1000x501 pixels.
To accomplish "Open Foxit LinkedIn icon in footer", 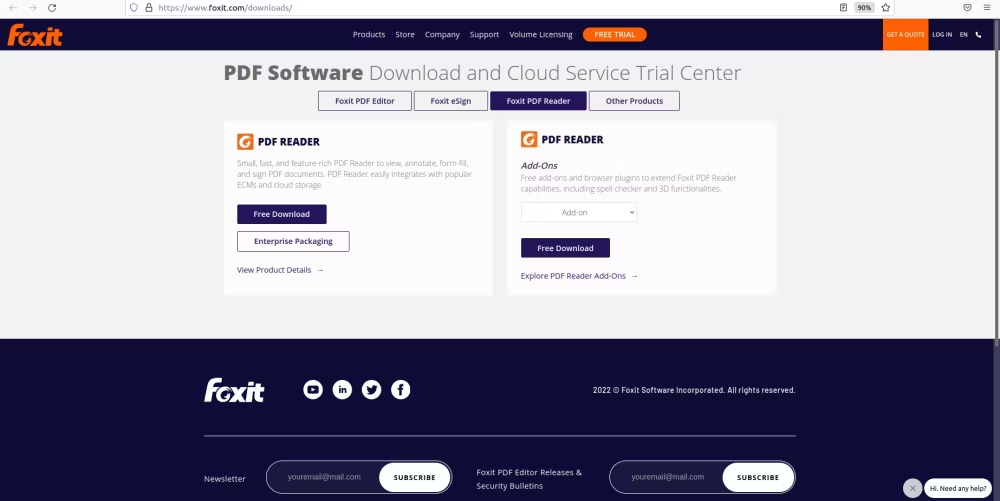I will coord(342,389).
